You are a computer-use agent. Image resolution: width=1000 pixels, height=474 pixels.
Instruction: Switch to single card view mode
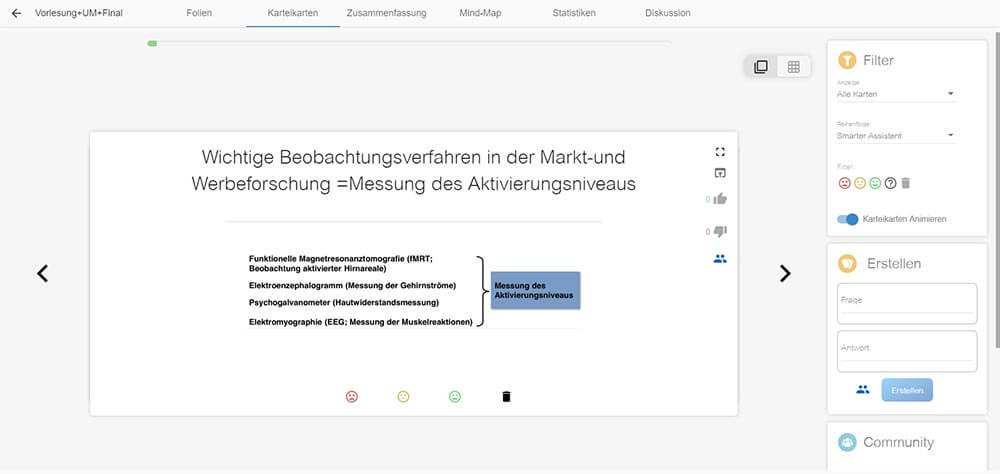click(761, 67)
